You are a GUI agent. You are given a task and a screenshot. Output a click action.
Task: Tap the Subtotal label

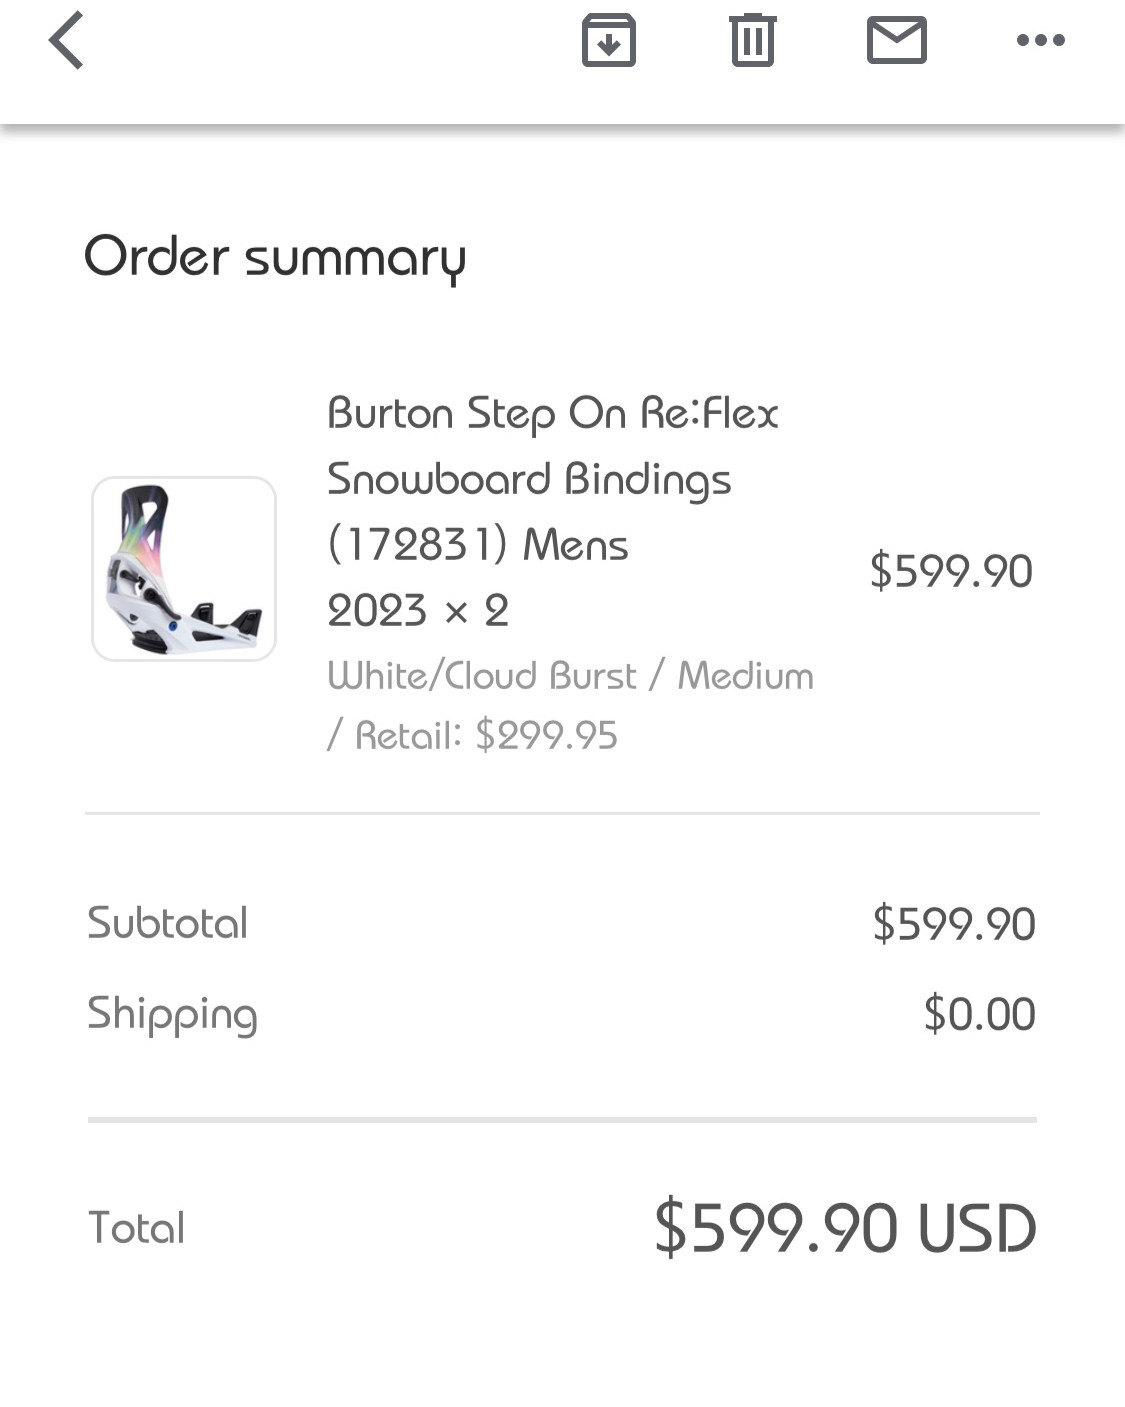pyautogui.click(x=168, y=923)
